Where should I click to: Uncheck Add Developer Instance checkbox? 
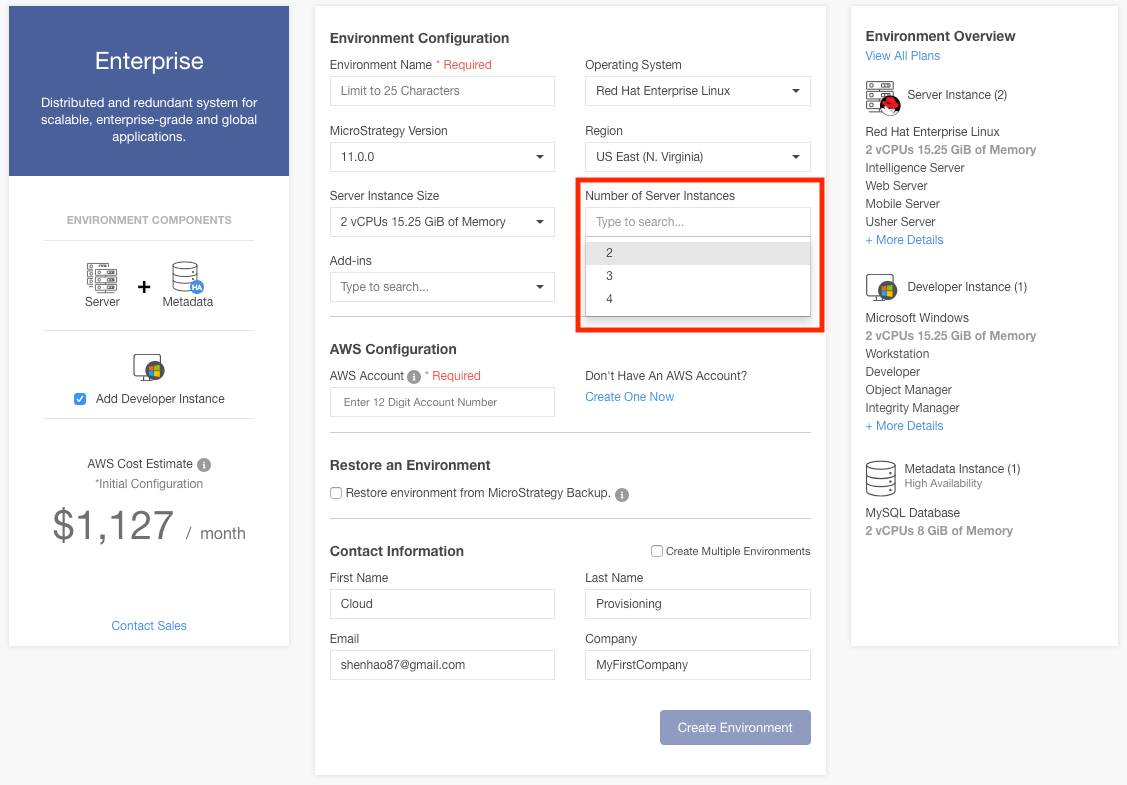(80, 399)
